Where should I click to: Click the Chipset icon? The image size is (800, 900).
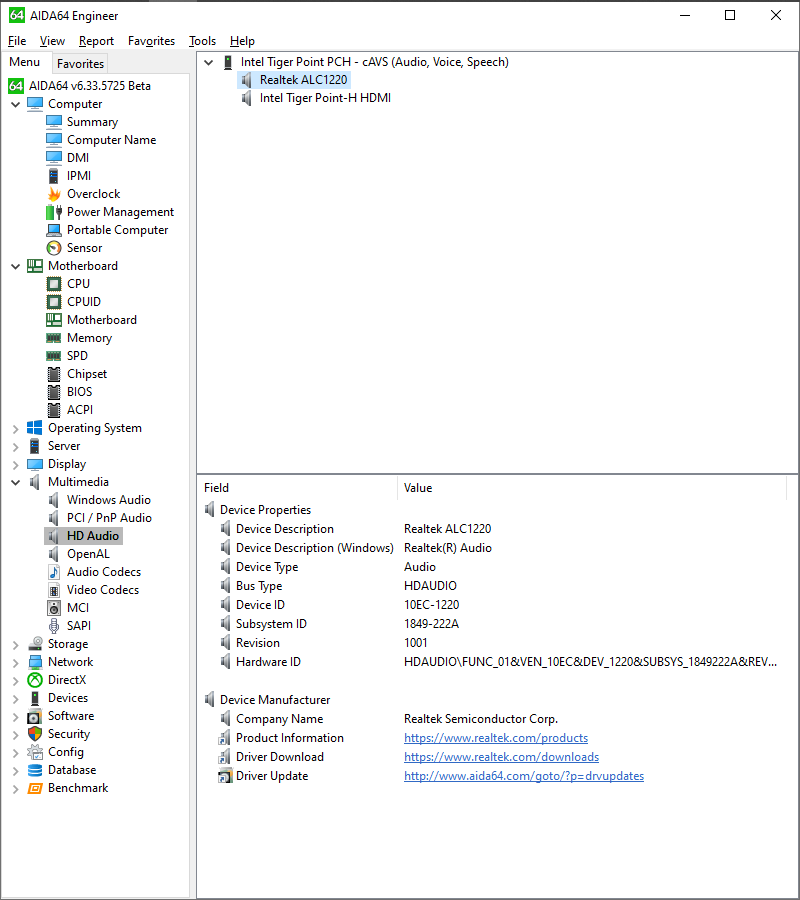(x=54, y=374)
